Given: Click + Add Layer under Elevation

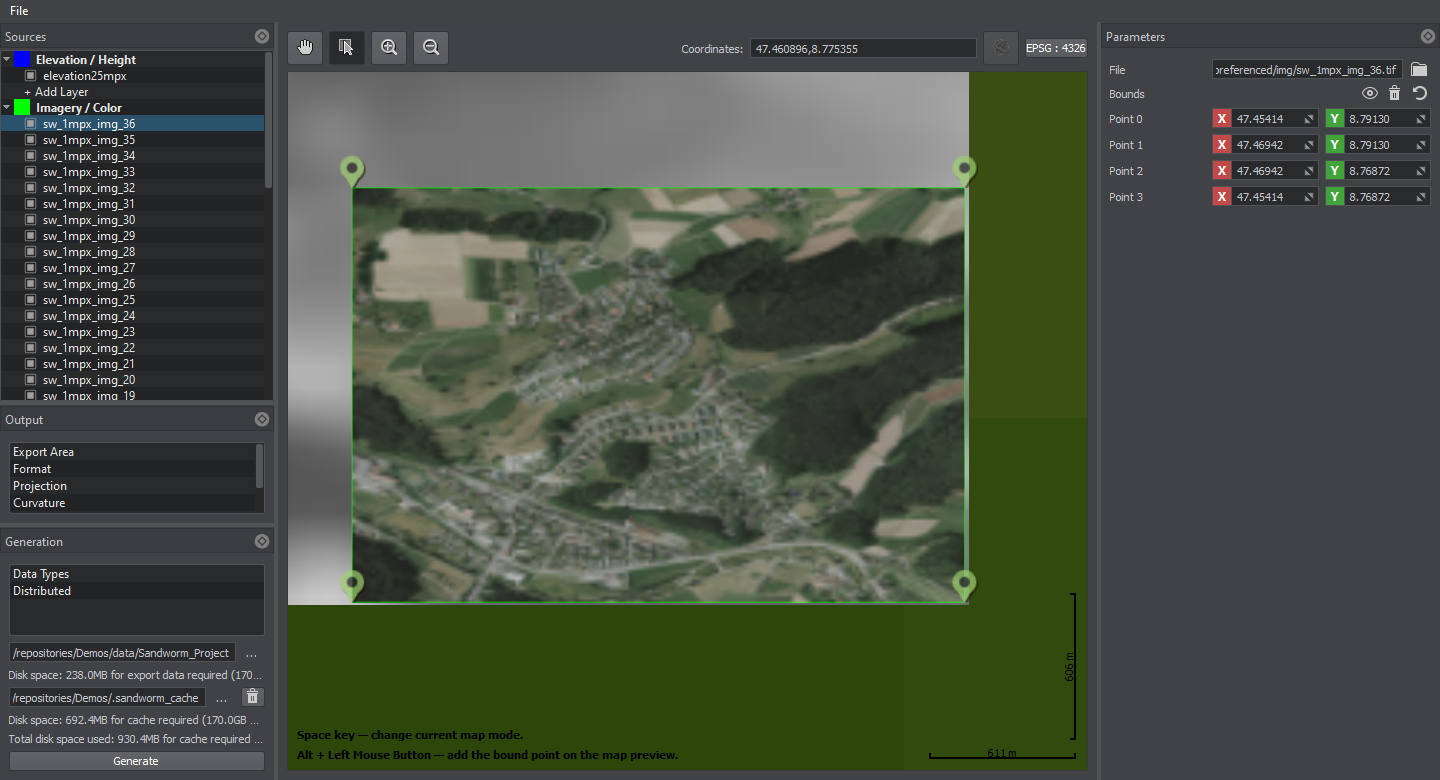Looking at the screenshot, I should [x=56, y=91].
